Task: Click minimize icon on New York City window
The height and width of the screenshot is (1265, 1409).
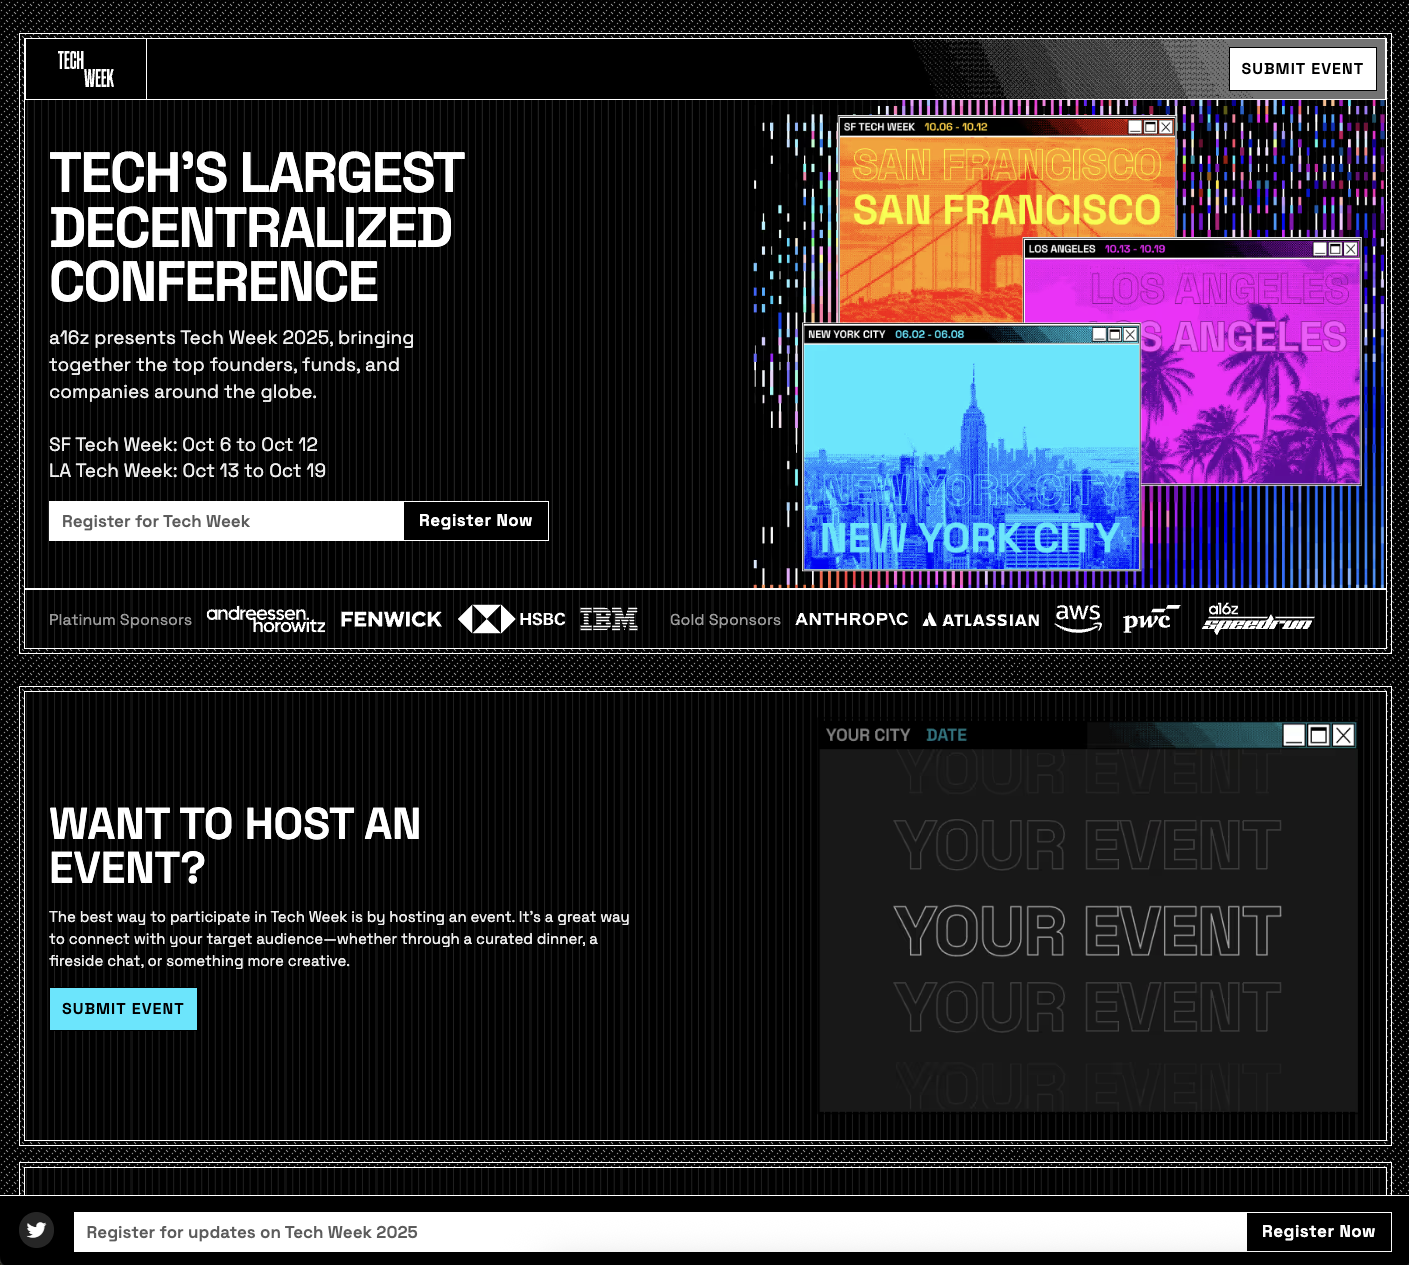Action: point(1100,335)
